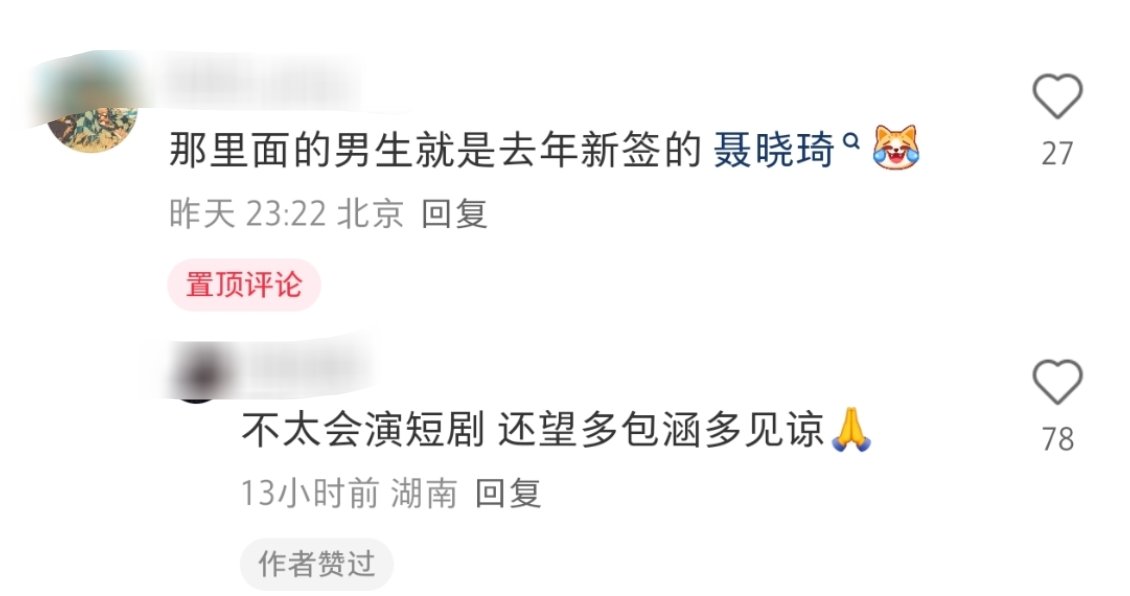This screenshot has width=1130, height=596.
Task: Reply to the 13小时前 湖南 comment
Action: pos(508,494)
